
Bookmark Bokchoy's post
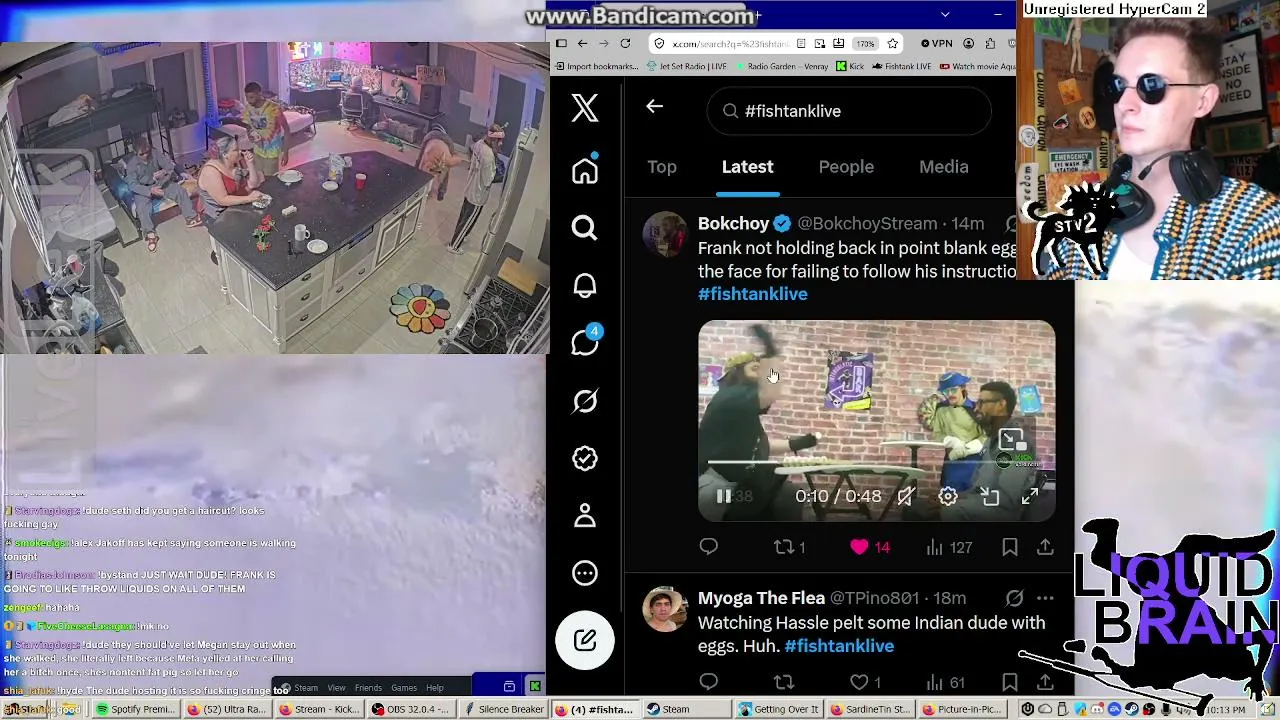click(1010, 547)
